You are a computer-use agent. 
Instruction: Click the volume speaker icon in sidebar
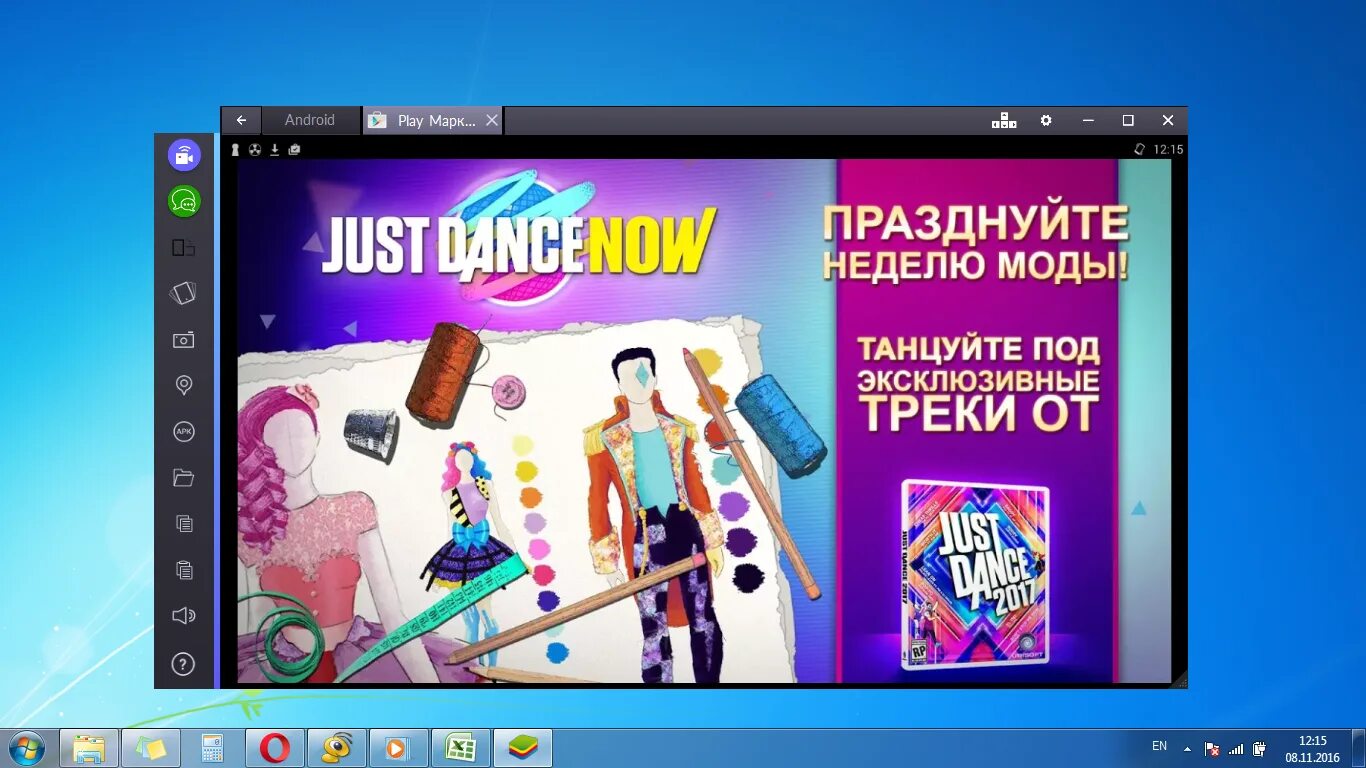tap(183, 616)
